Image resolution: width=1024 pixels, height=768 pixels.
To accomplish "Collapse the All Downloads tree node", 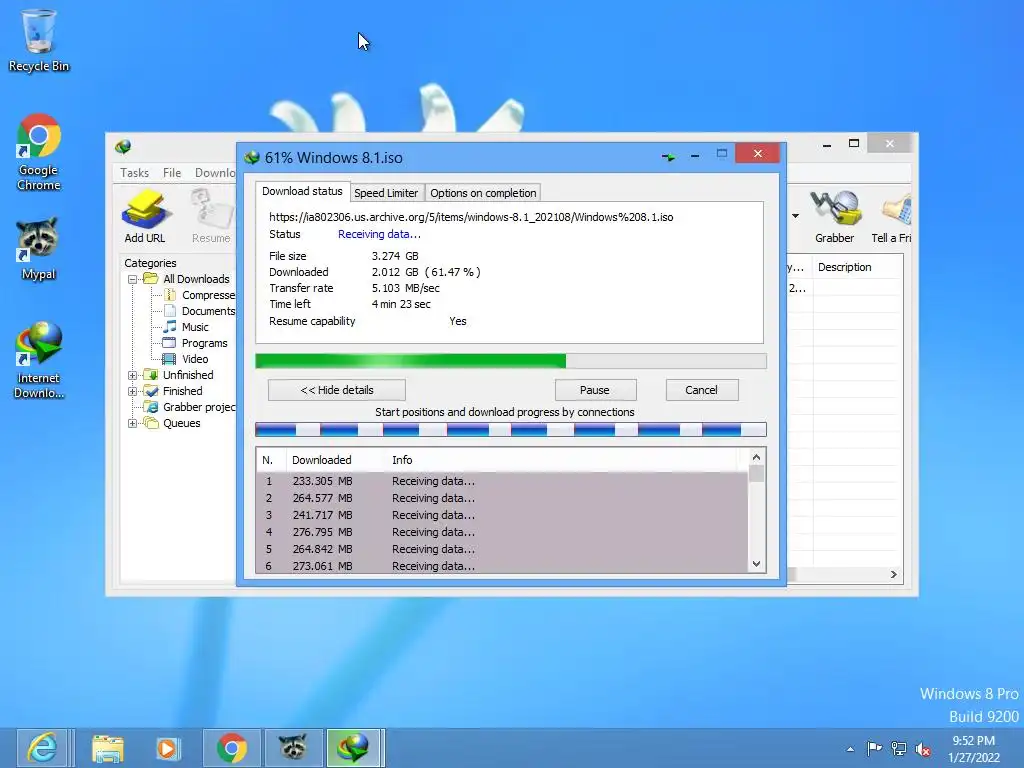I will point(133,279).
